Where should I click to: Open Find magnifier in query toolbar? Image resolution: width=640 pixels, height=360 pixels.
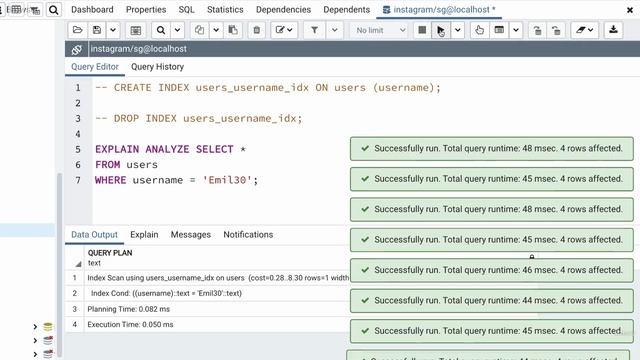[x=161, y=30]
